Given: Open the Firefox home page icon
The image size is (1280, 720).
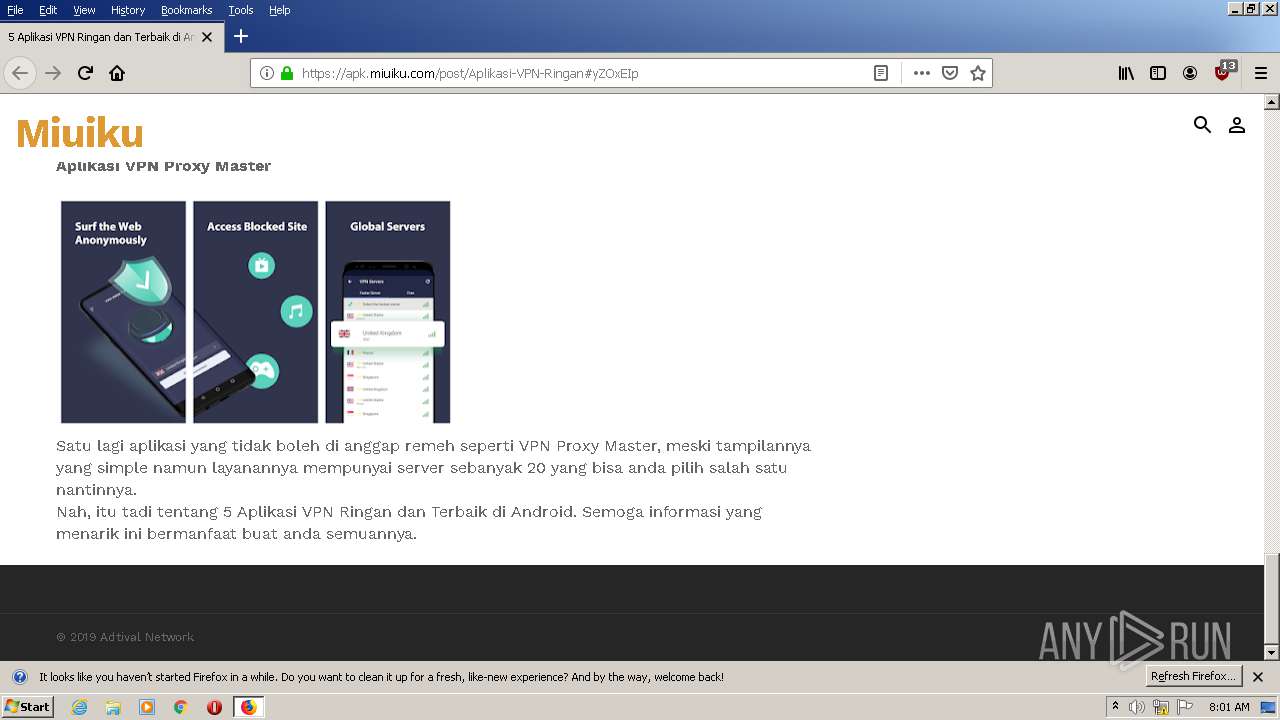Looking at the screenshot, I should point(117,73).
